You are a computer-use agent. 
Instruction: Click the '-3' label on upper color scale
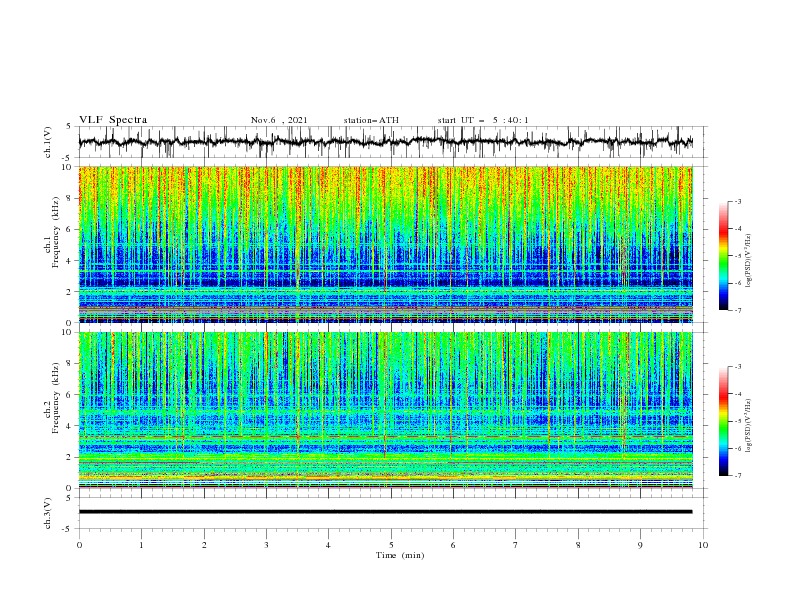(x=737, y=201)
